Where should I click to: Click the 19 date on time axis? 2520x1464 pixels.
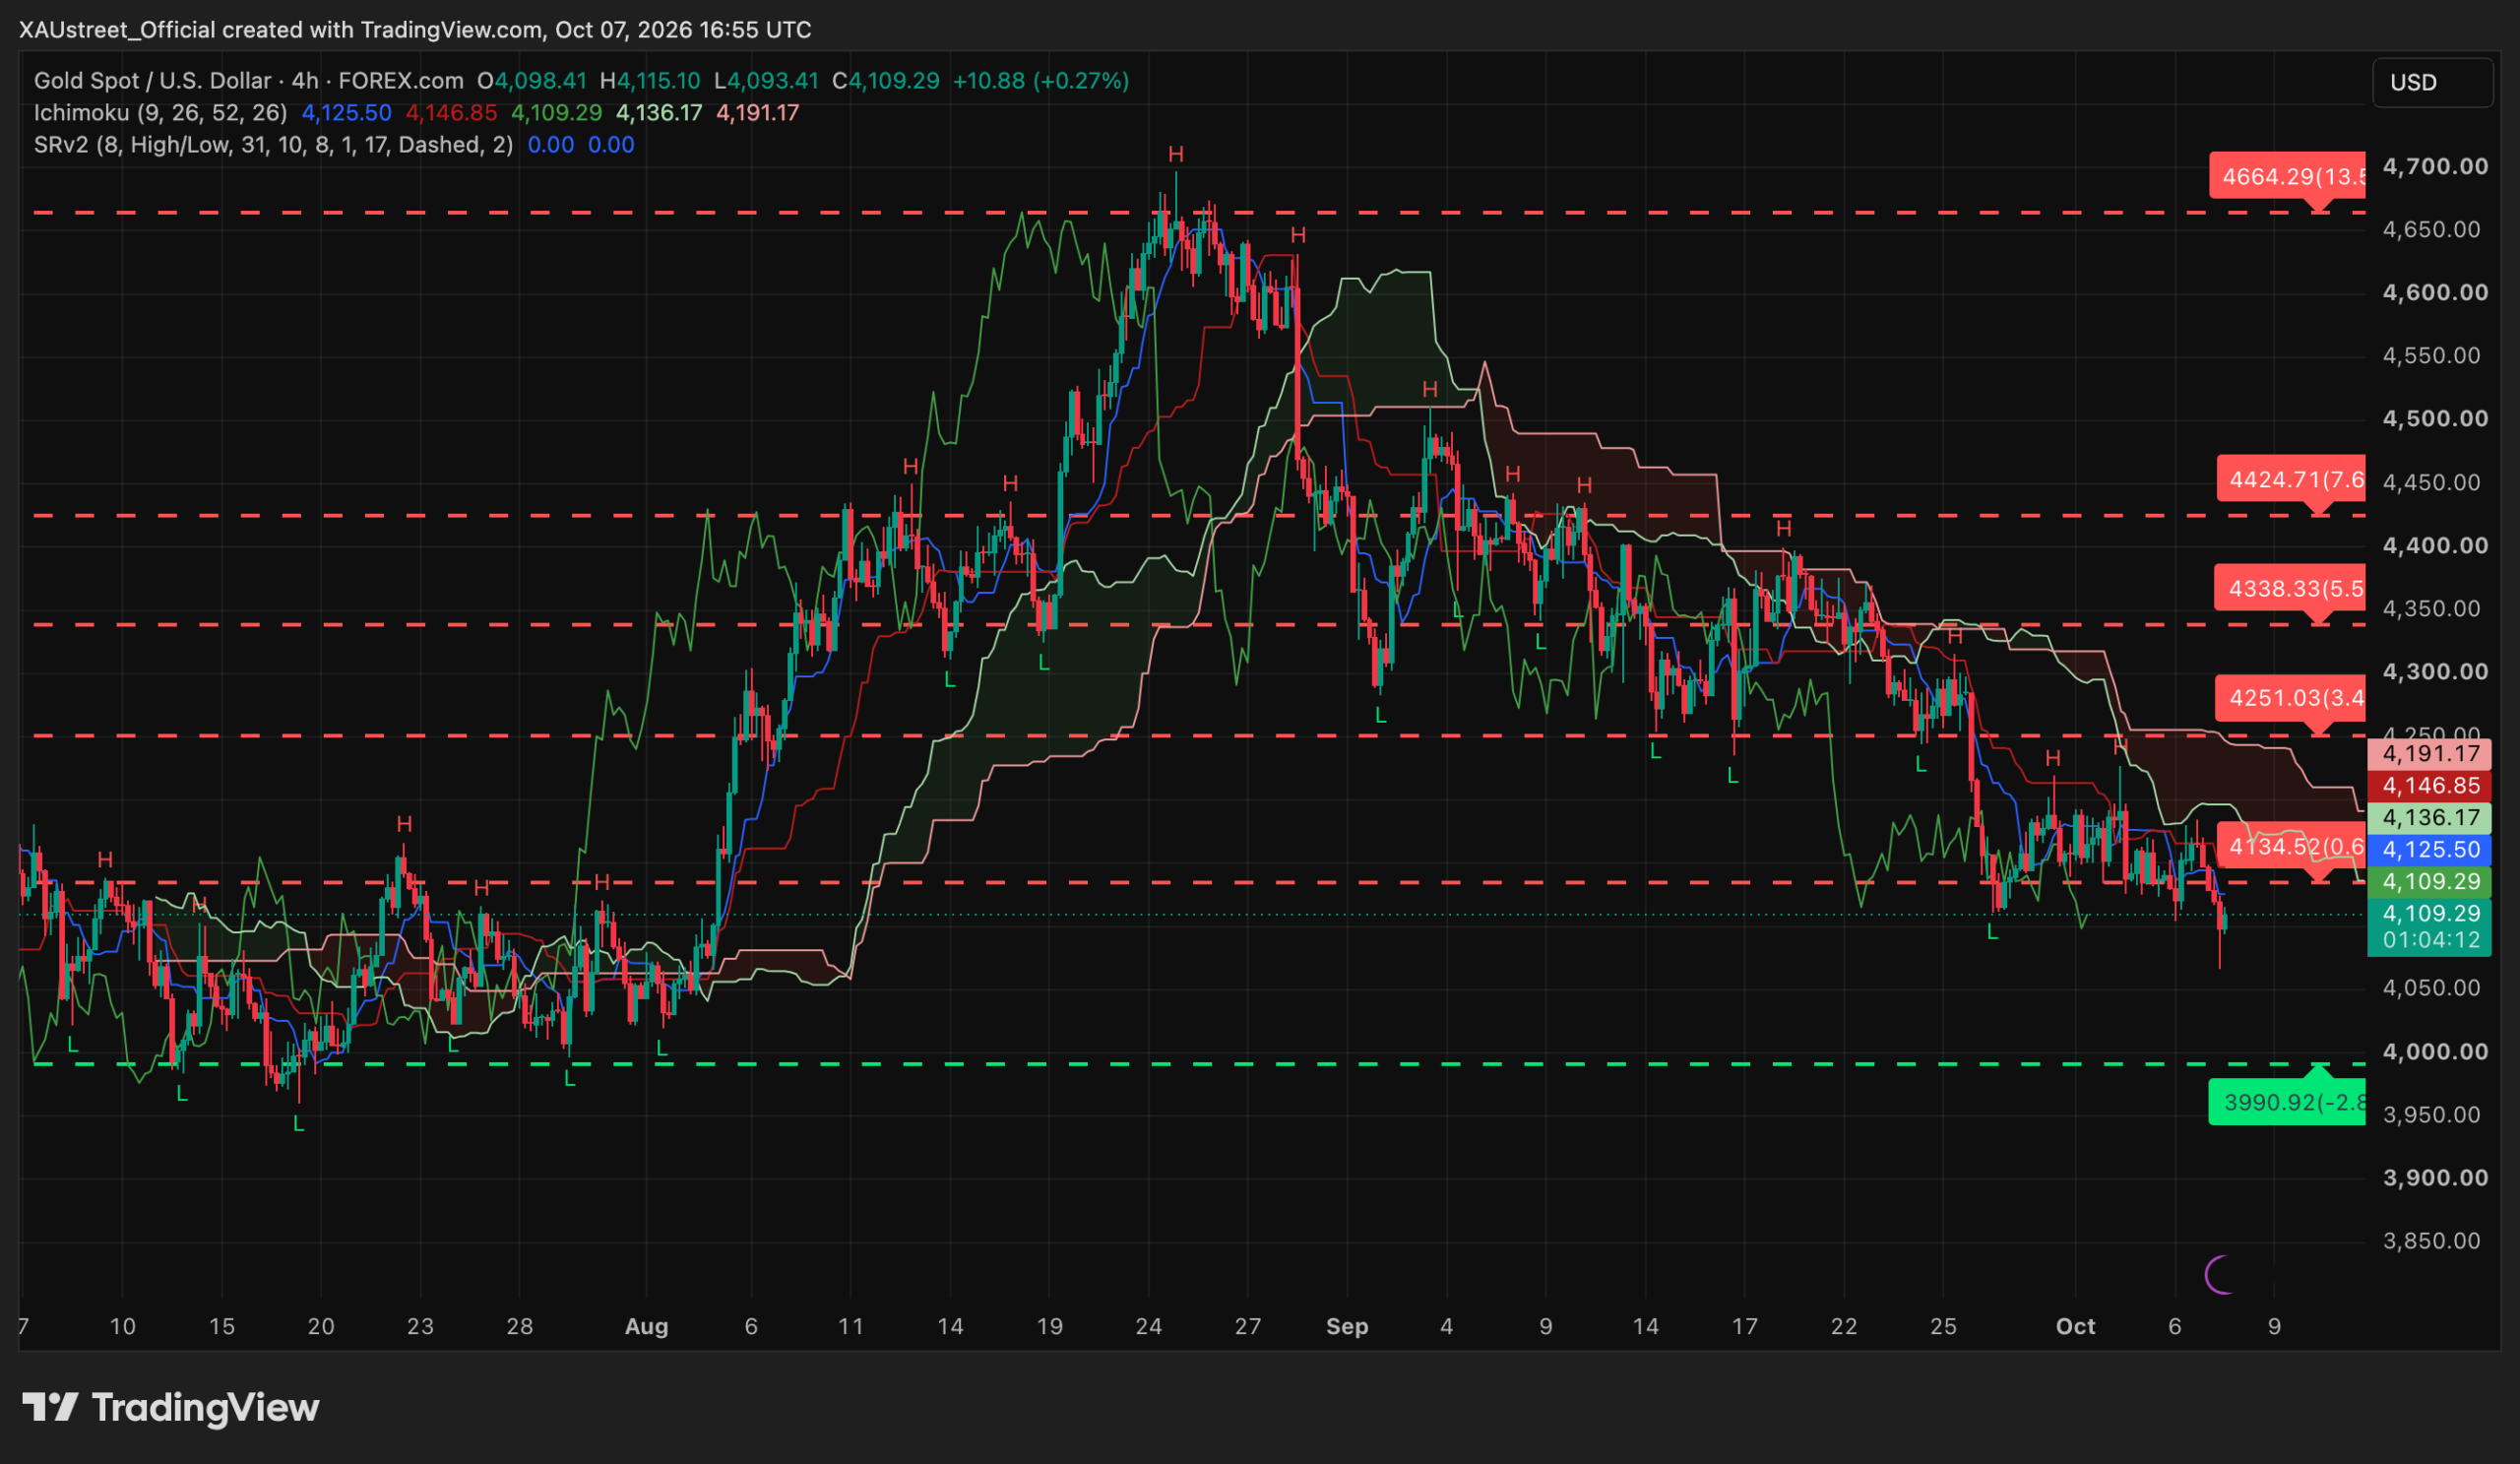tap(1049, 1327)
